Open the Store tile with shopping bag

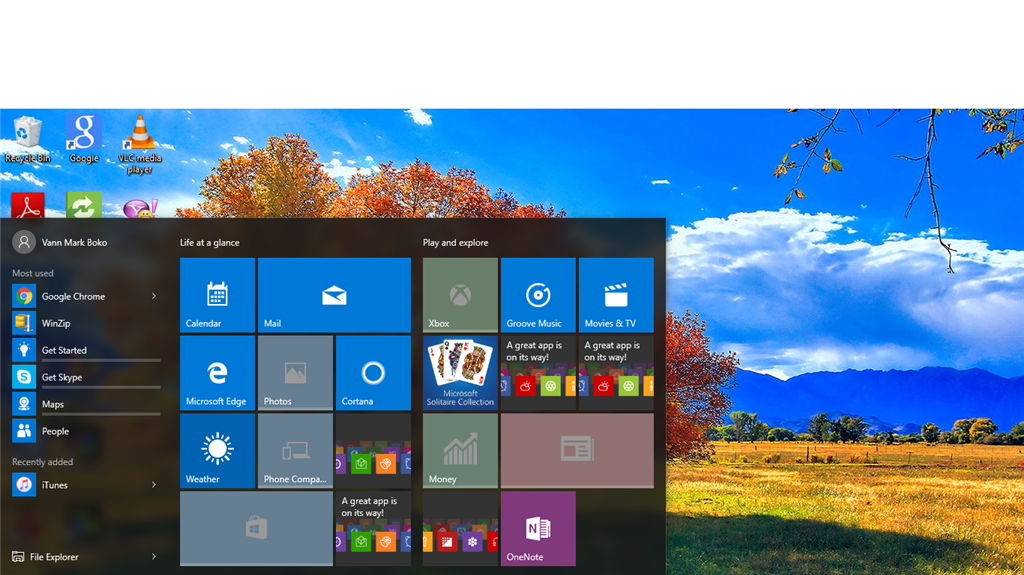click(x=256, y=529)
